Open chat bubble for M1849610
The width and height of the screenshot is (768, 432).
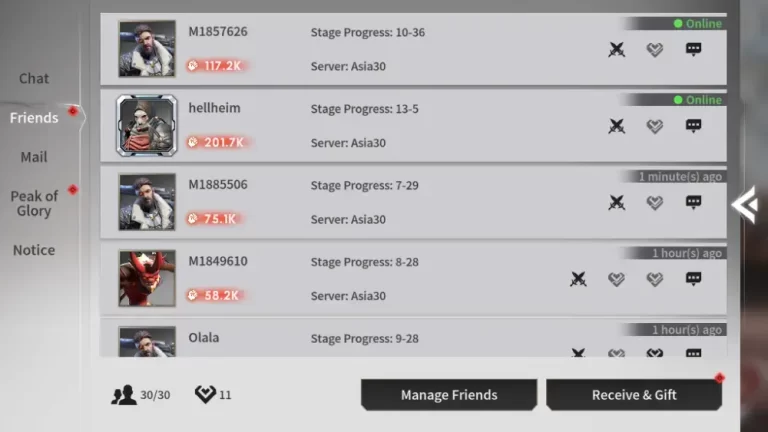click(x=693, y=279)
